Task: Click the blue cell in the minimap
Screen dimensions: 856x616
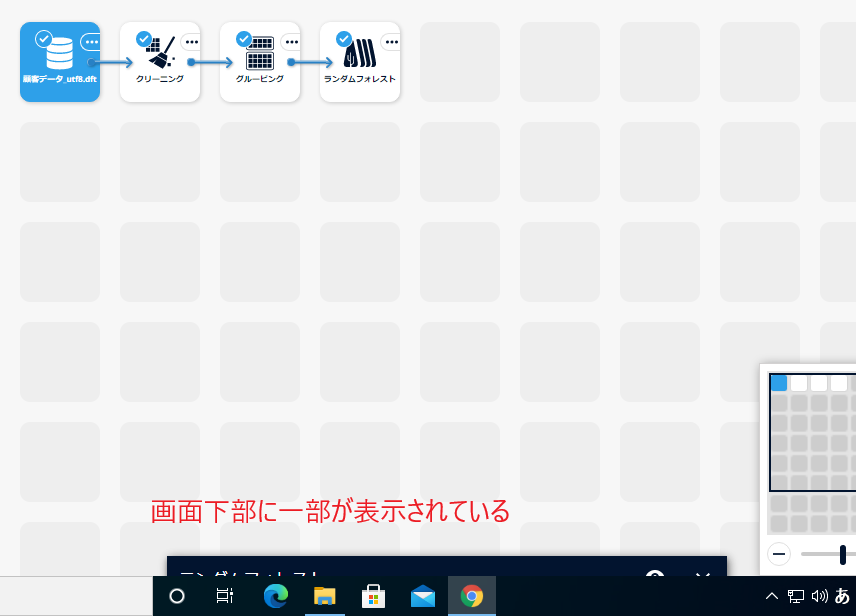Action: [779, 383]
